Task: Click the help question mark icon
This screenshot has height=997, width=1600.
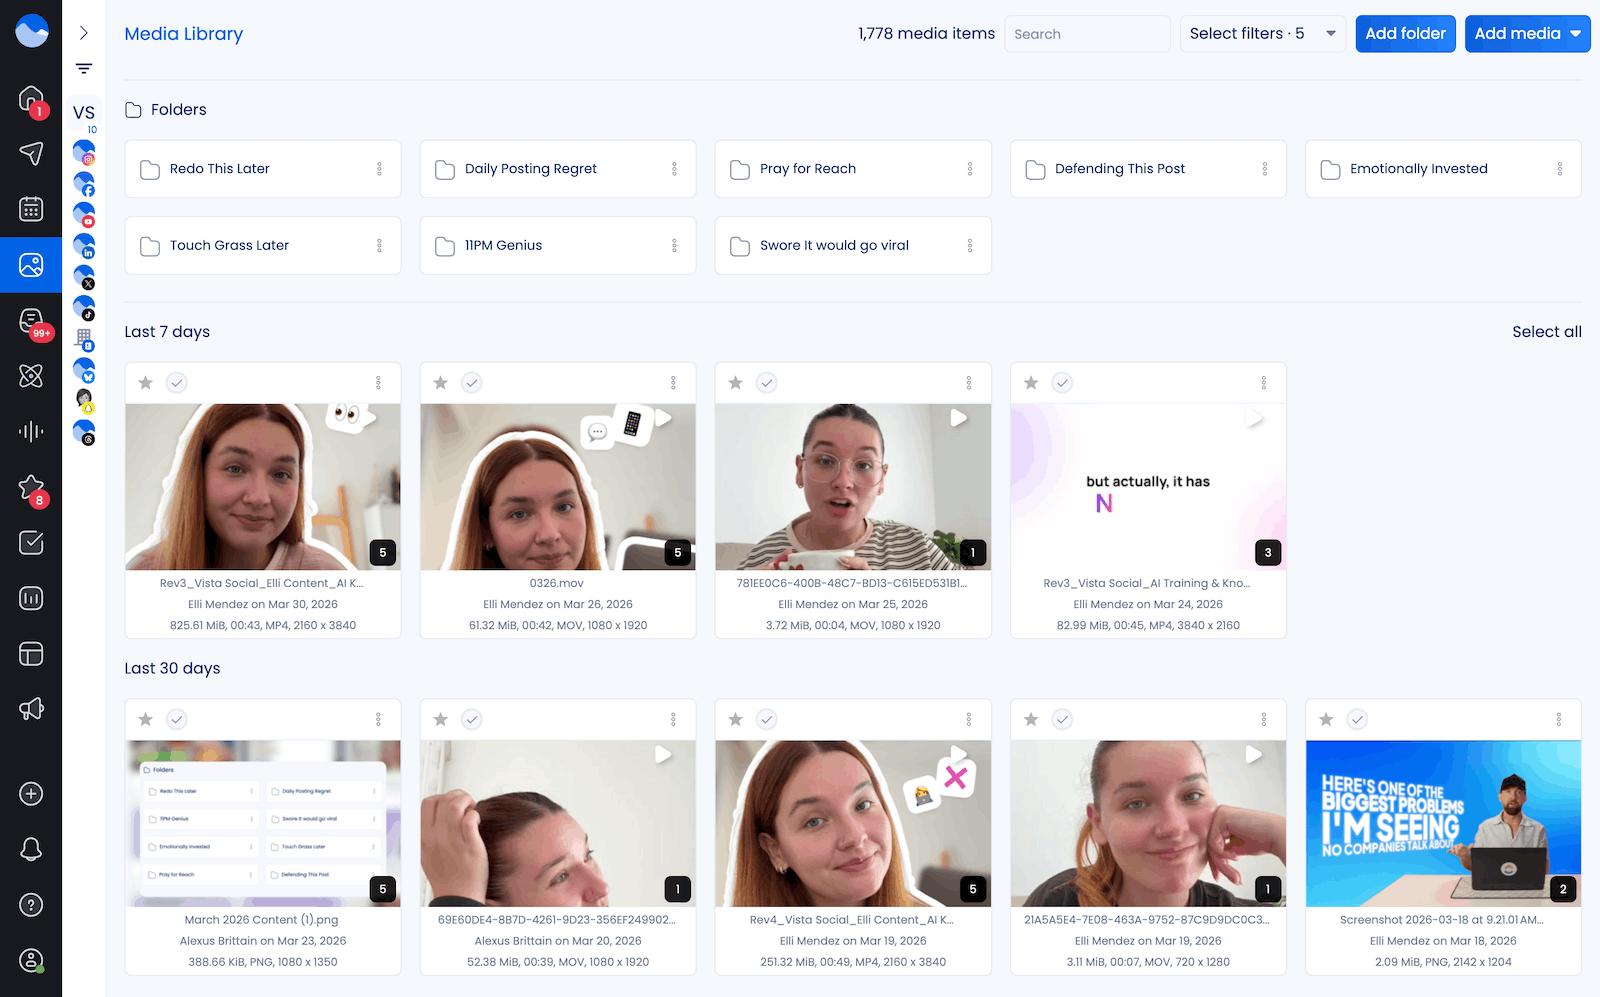Action: tap(31, 905)
